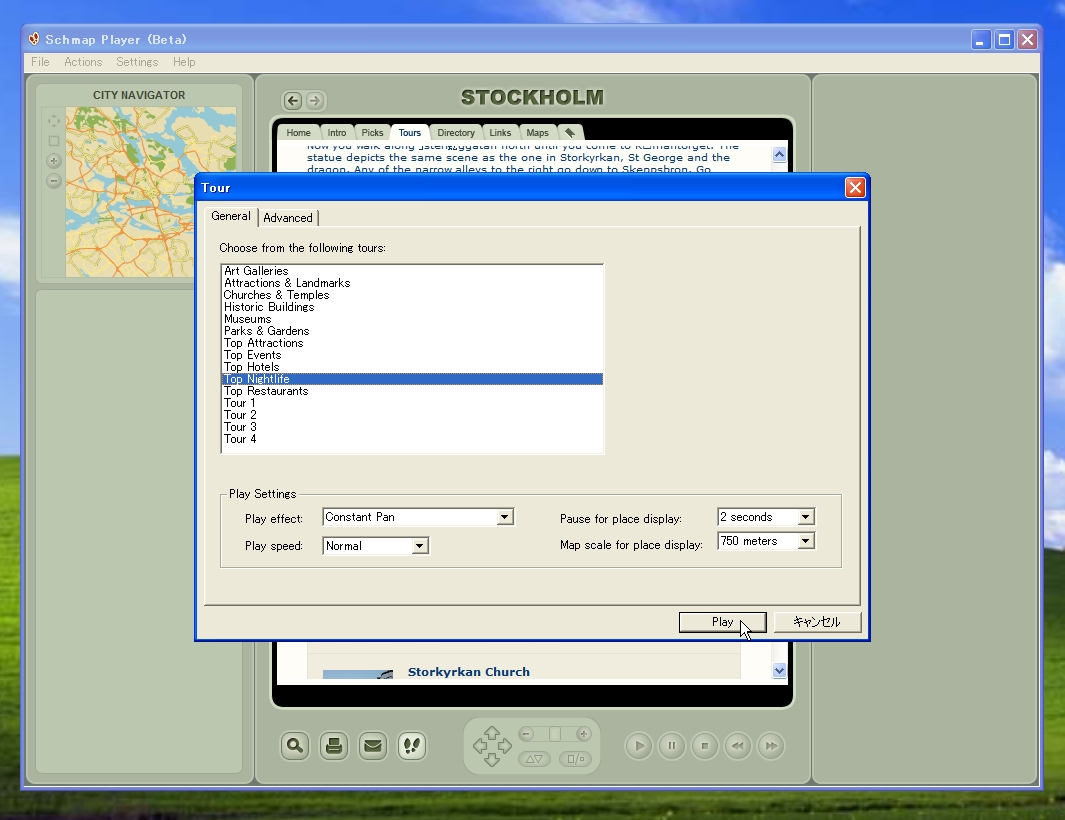Open the Storkyrkan Church link
Viewport: 1065px width, 820px height.
tap(469, 671)
